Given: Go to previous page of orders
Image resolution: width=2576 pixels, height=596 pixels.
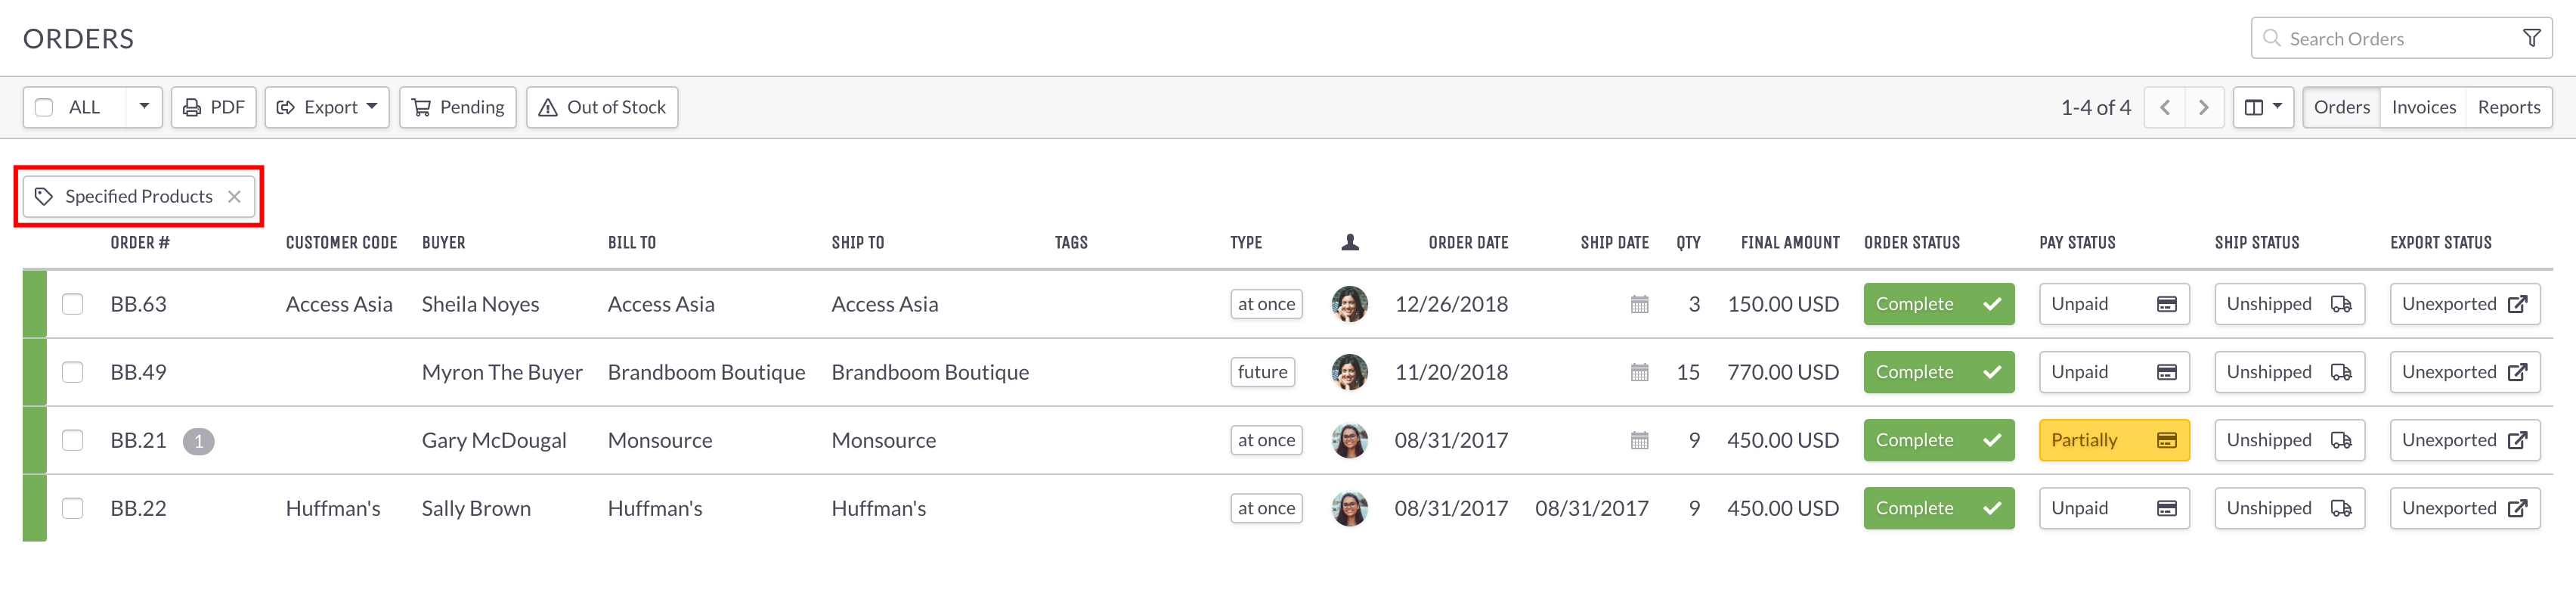Looking at the screenshot, I should (x=2164, y=107).
